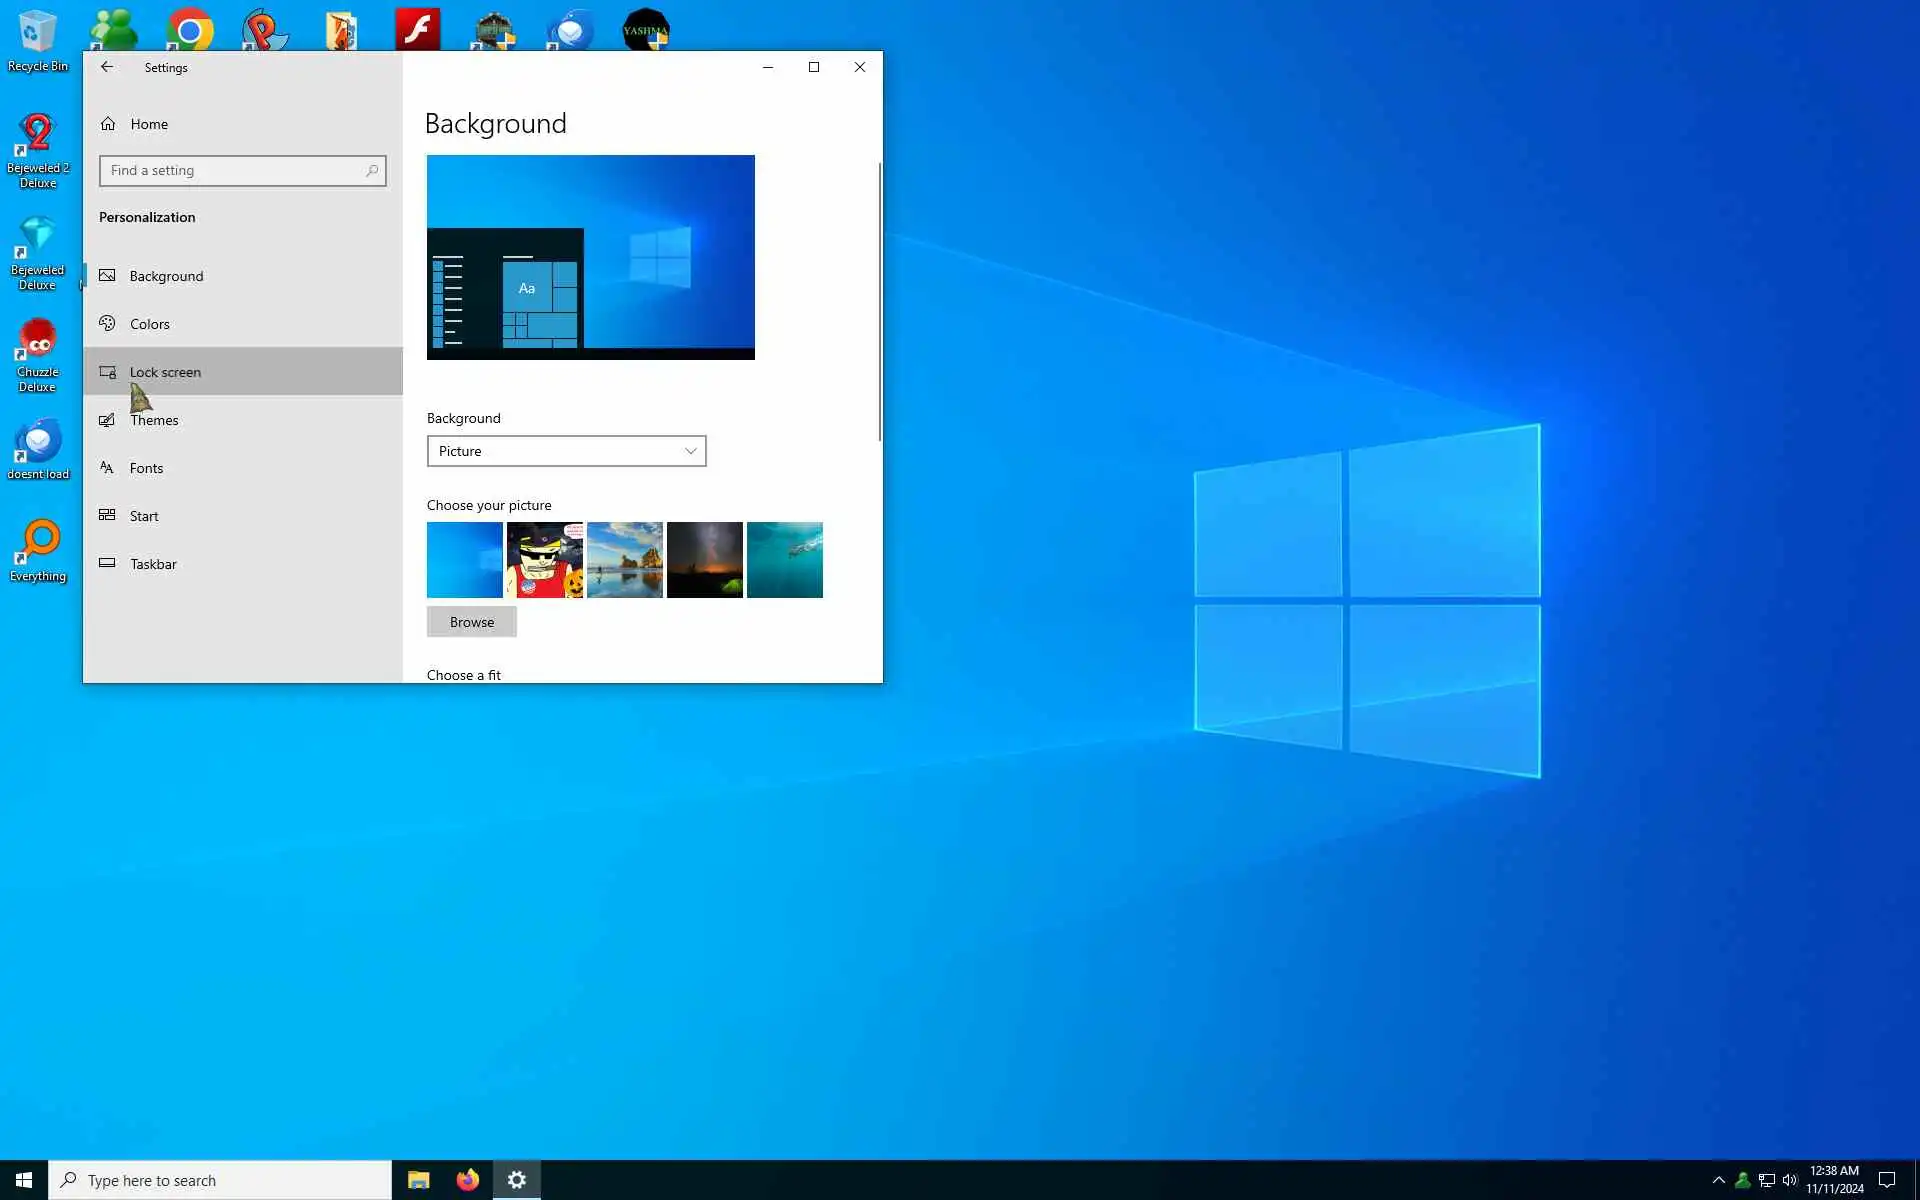Choose the cartoon character wallpaper thumbnail
1920x1200 pixels.
pos(544,560)
